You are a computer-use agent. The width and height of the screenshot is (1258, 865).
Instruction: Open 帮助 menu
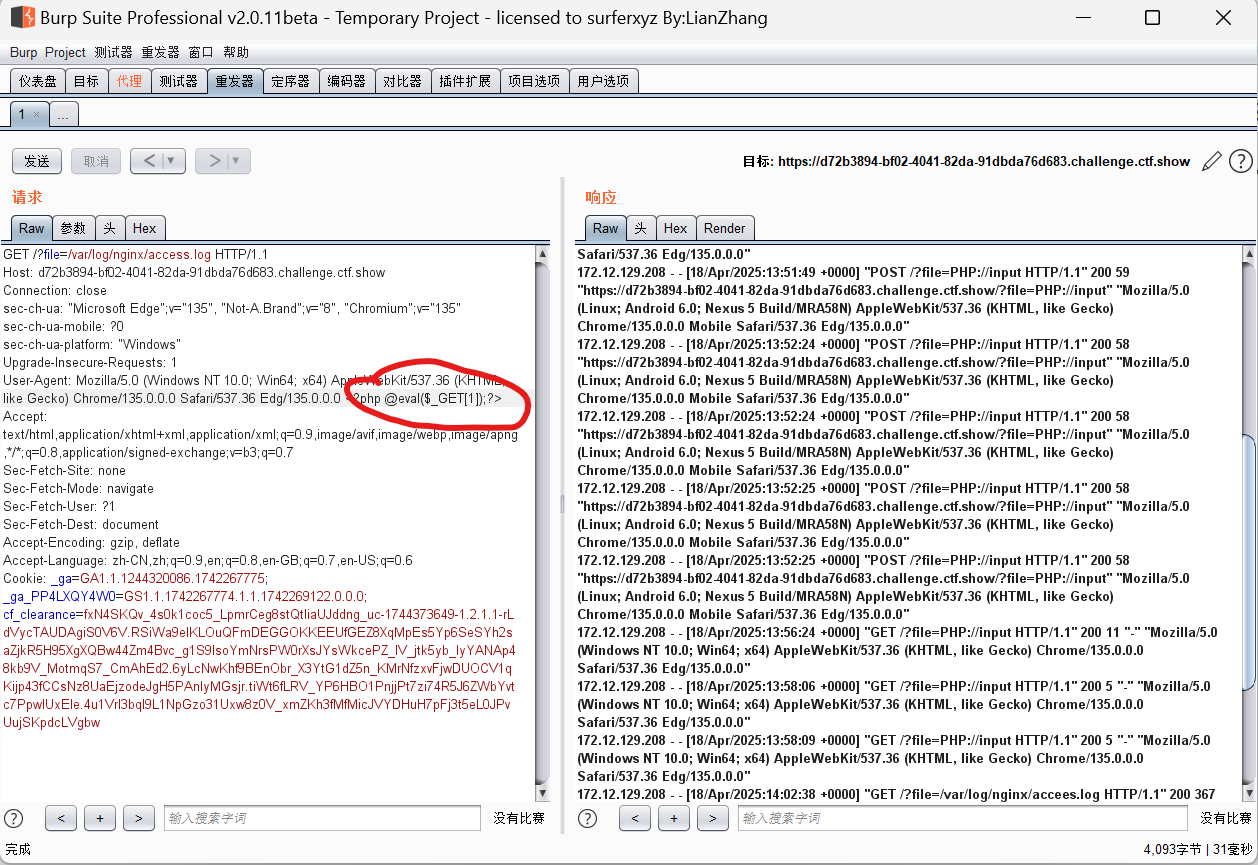pyautogui.click(x=236, y=52)
